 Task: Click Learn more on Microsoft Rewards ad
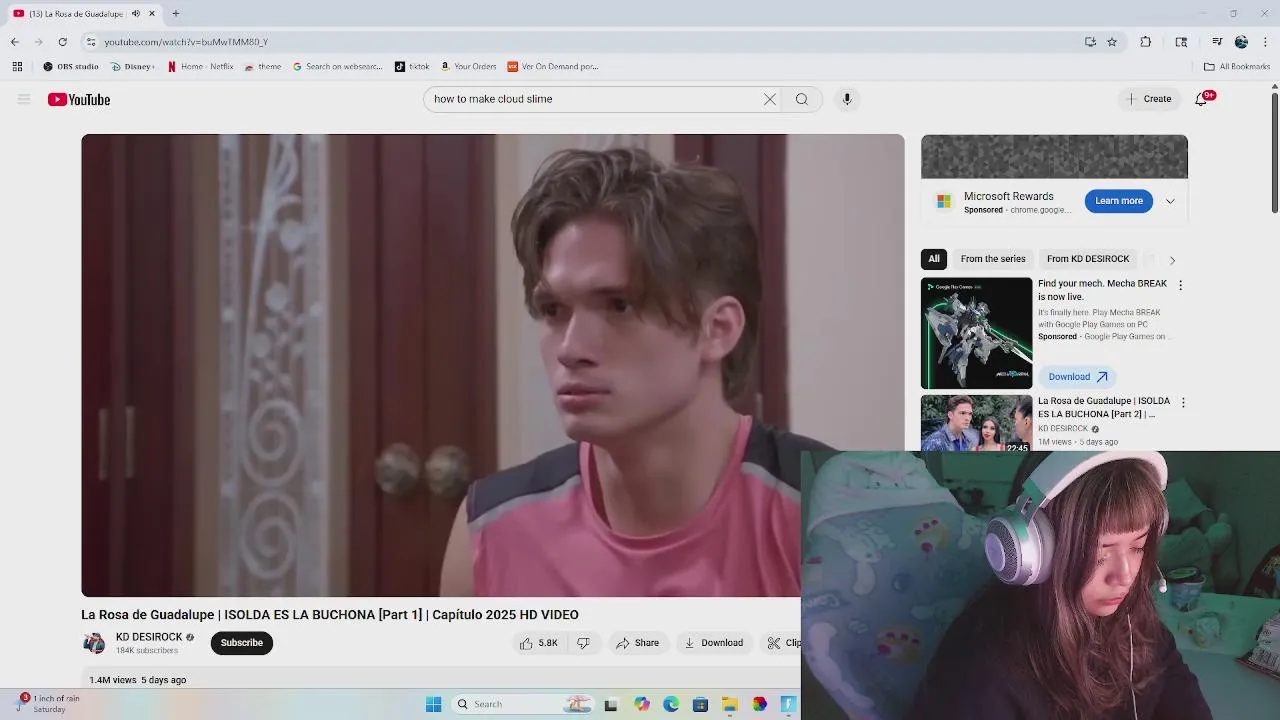[1119, 201]
